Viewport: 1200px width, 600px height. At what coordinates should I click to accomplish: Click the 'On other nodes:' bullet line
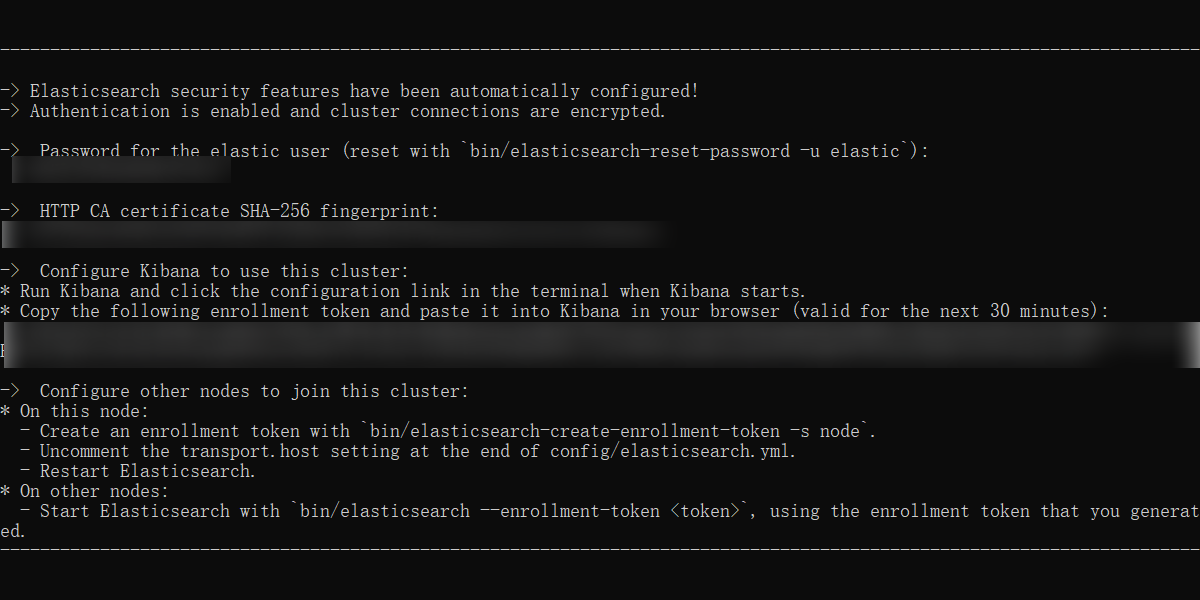[85, 491]
